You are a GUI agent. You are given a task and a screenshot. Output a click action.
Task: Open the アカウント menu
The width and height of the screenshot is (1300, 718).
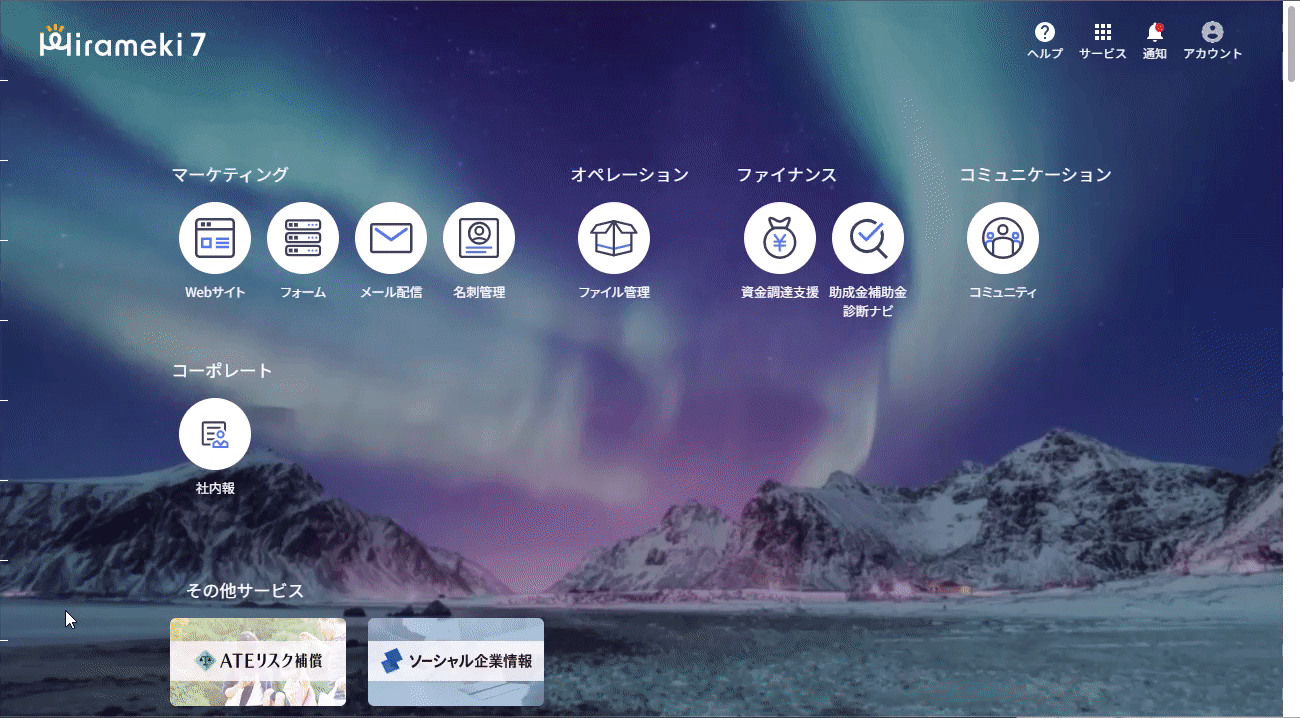[1212, 33]
